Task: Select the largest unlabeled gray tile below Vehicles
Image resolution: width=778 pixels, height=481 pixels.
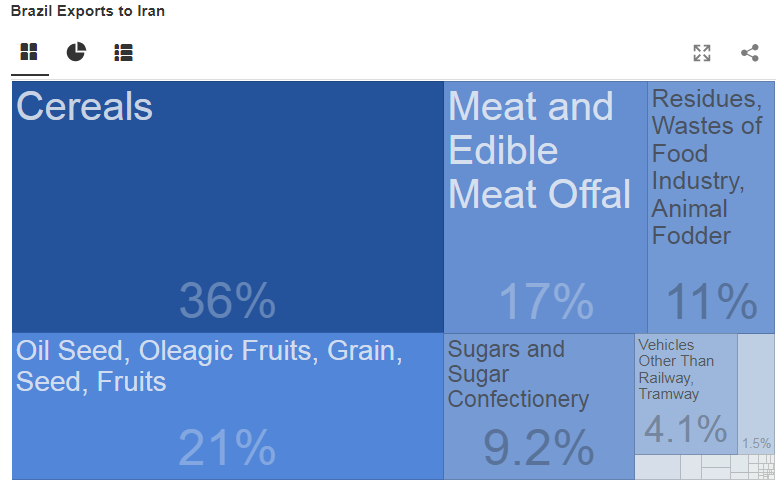Action: point(657,467)
